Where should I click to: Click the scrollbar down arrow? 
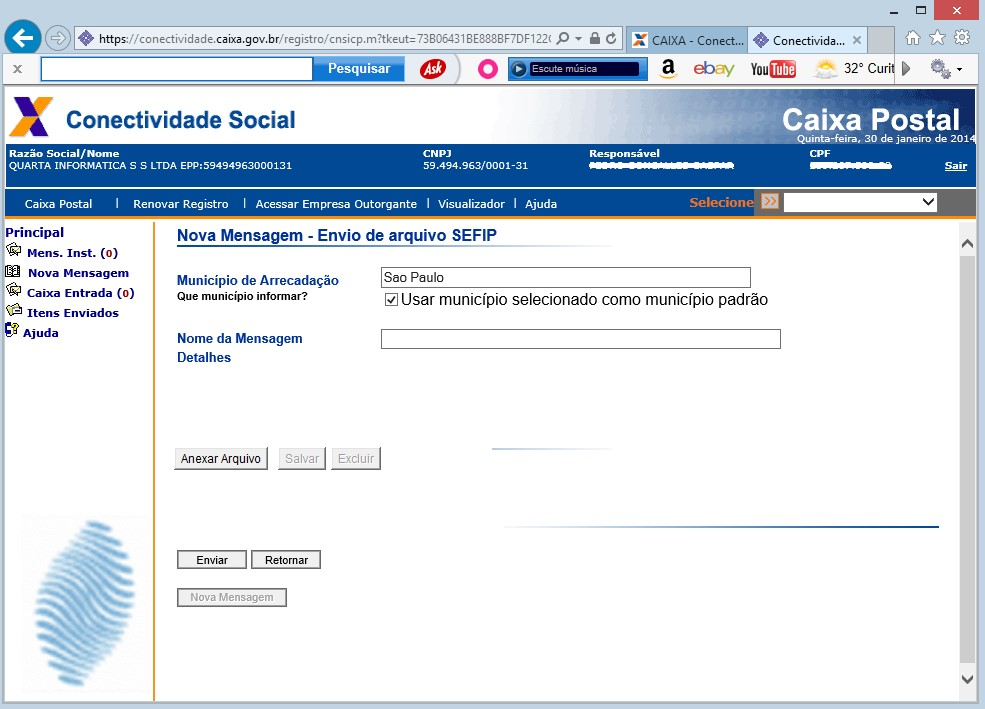967,679
